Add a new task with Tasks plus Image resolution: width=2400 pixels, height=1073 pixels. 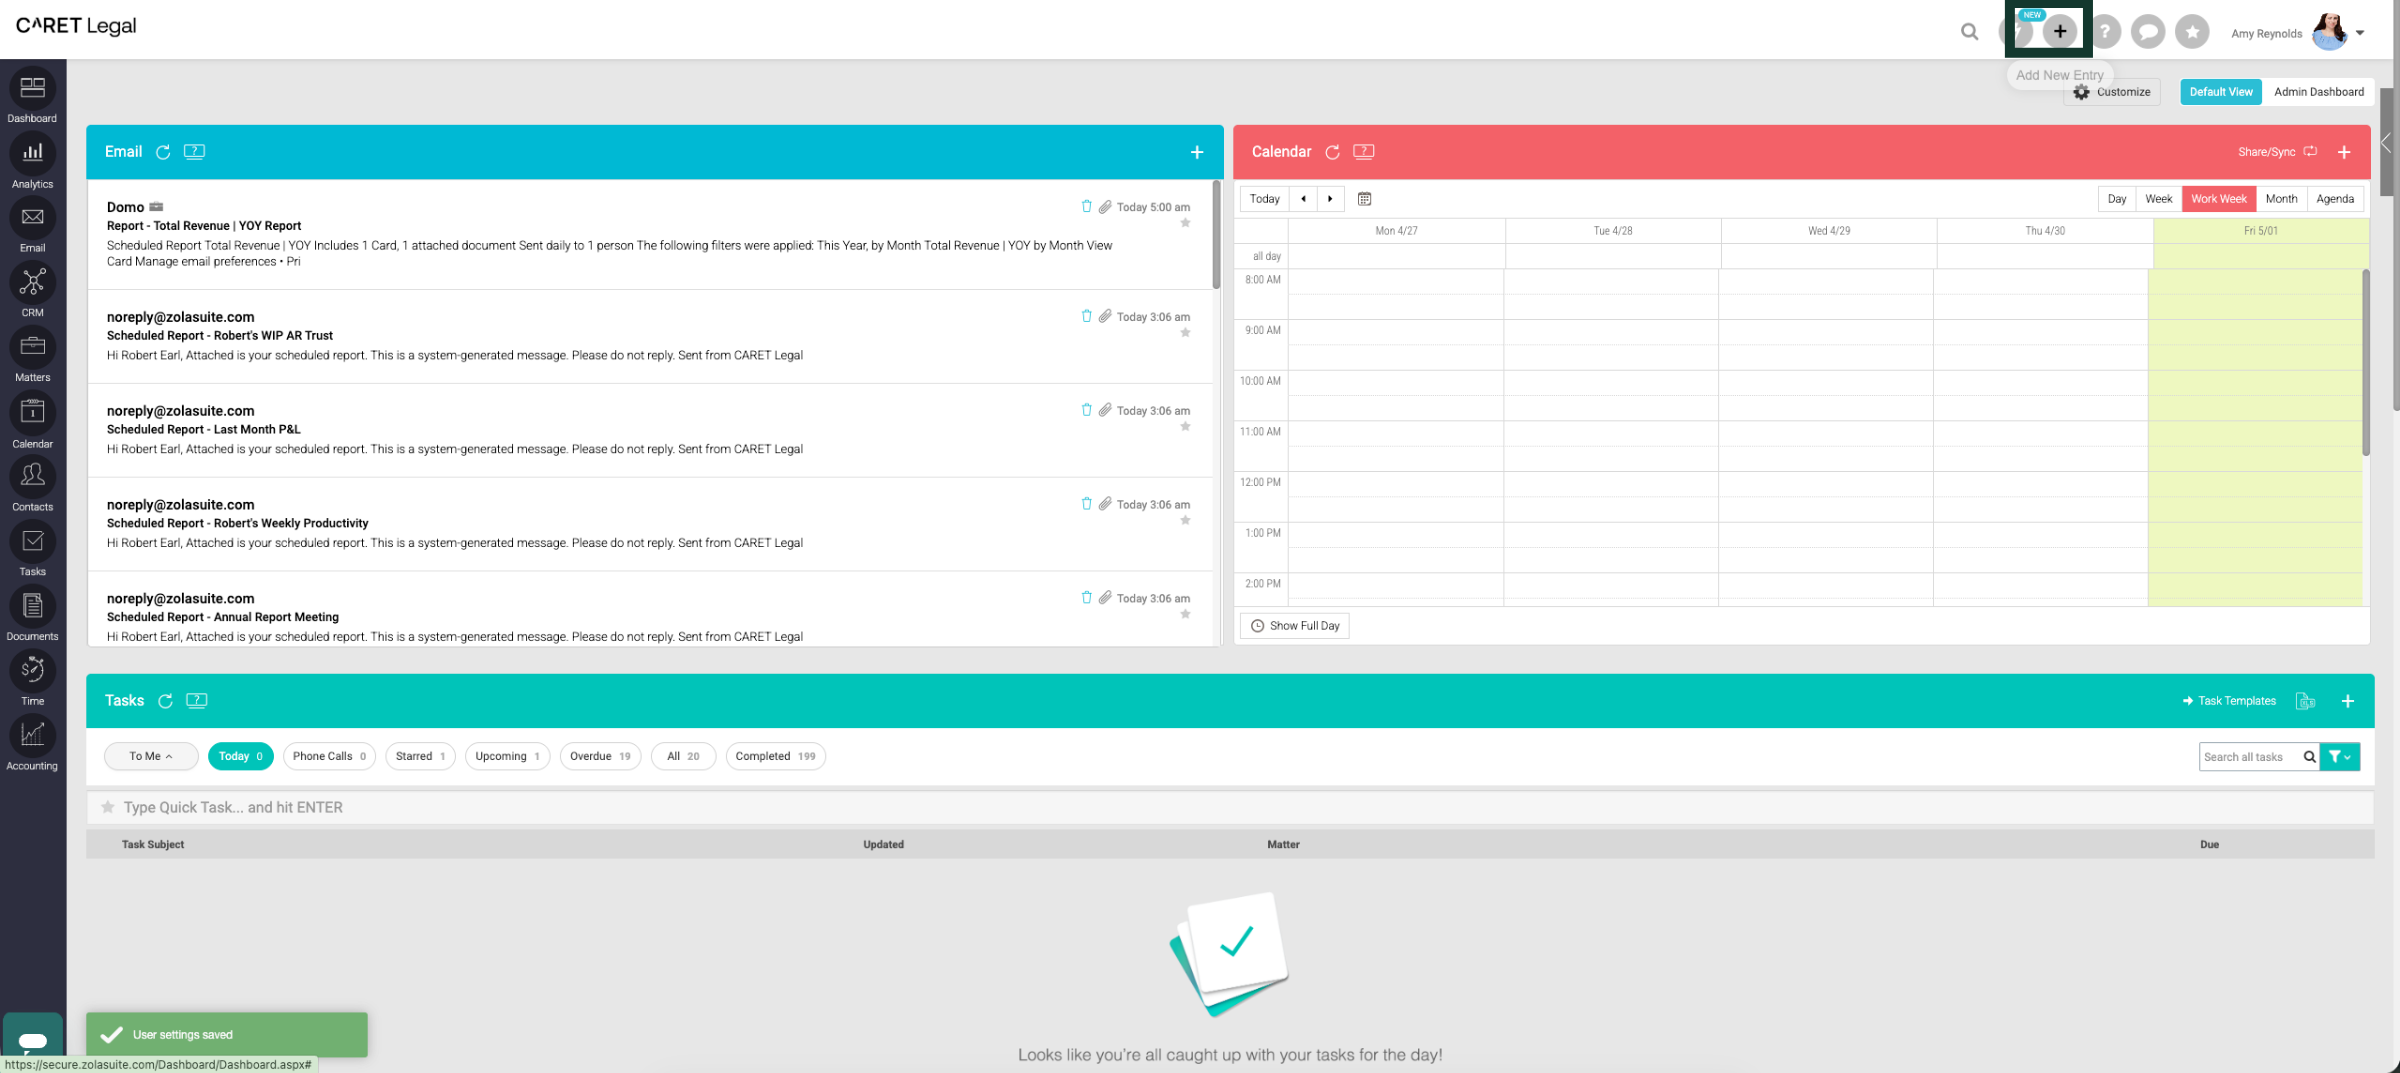[2347, 701]
